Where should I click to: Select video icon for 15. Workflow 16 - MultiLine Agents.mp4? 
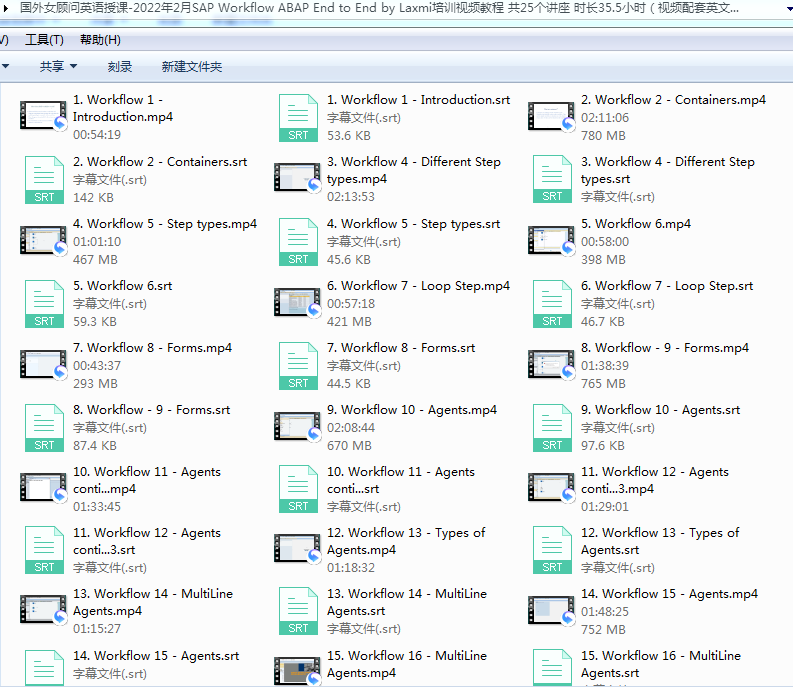(297, 670)
